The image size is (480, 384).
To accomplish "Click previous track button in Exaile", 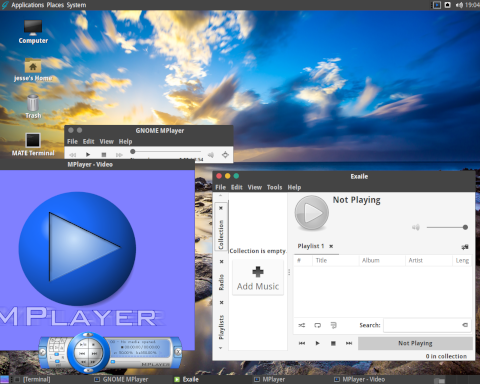I will (x=302, y=343).
